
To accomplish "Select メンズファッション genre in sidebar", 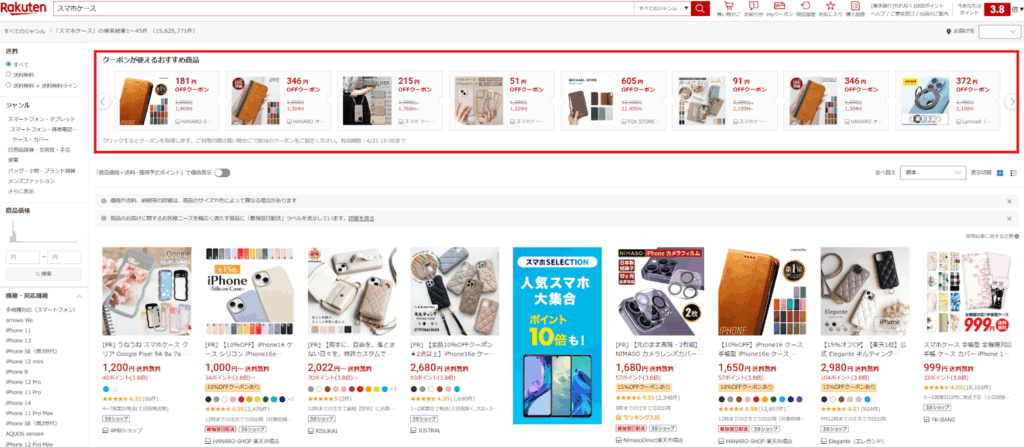I will [31, 180].
